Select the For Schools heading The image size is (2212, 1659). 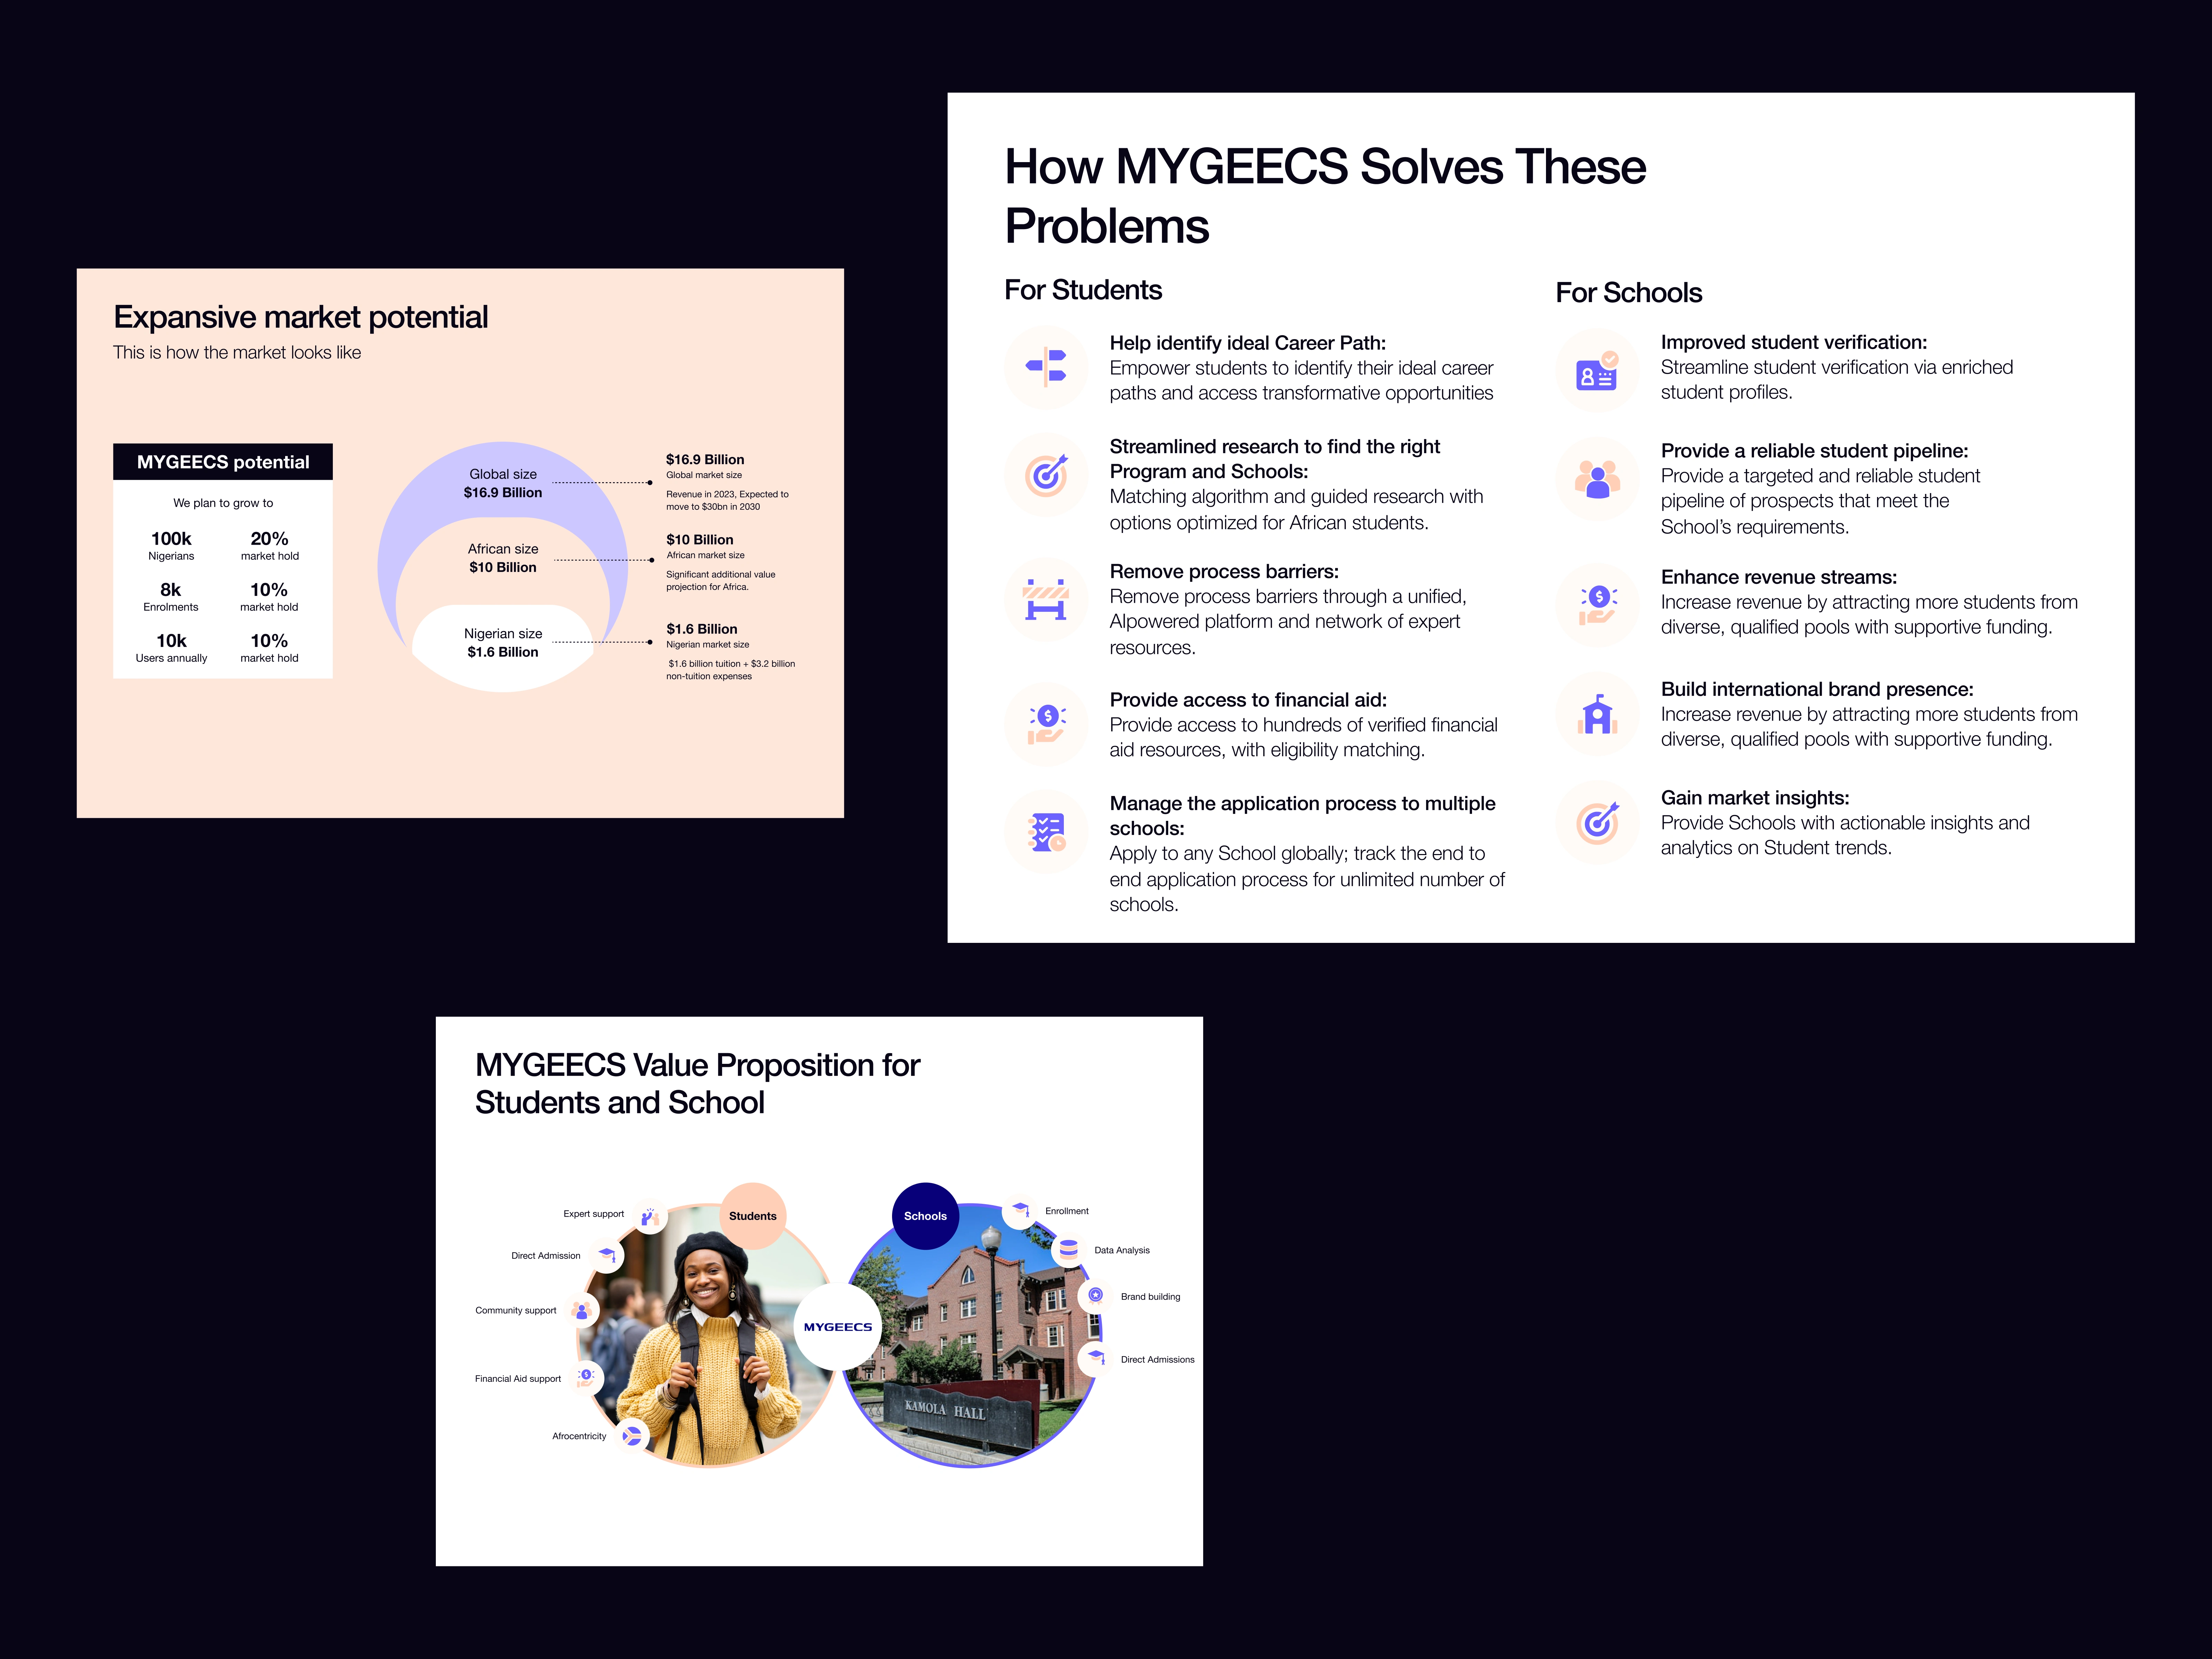[1629, 293]
